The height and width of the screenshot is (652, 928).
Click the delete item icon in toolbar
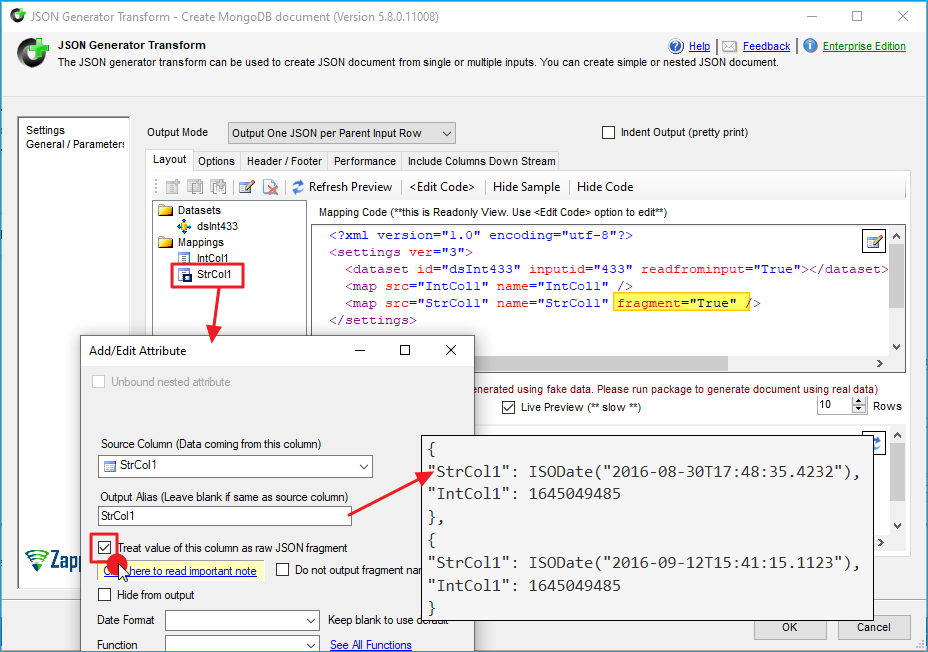tap(270, 187)
